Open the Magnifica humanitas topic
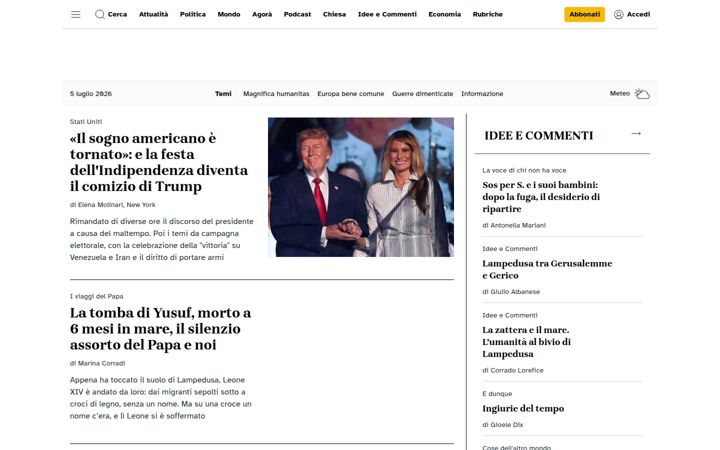 276,94
